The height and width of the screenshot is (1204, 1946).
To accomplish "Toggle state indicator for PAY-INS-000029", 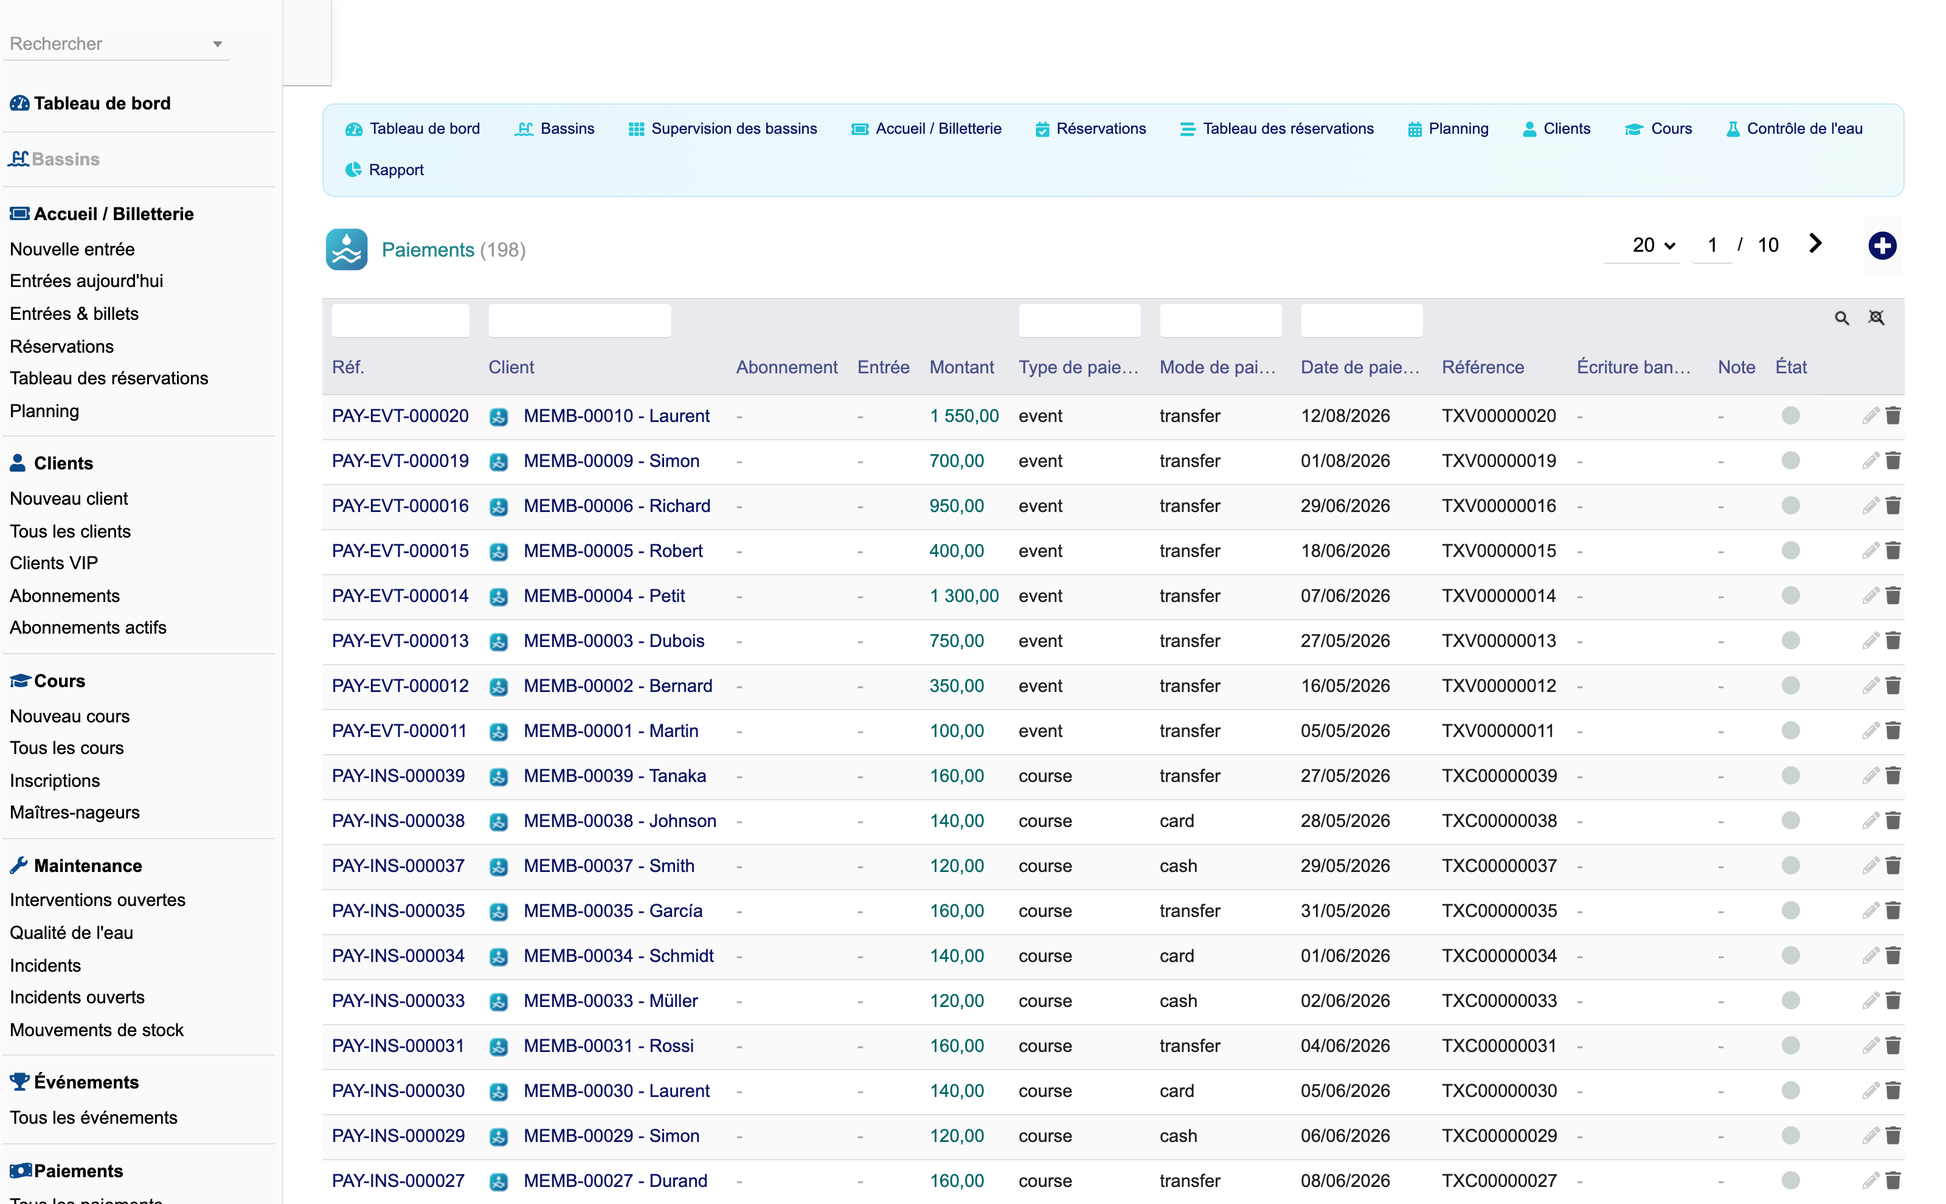I will pyautogui.click(x=1790, y=1135).
